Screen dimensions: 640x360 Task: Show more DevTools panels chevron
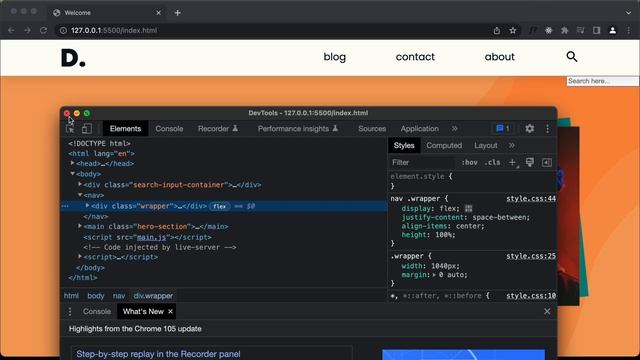point(455,129)
